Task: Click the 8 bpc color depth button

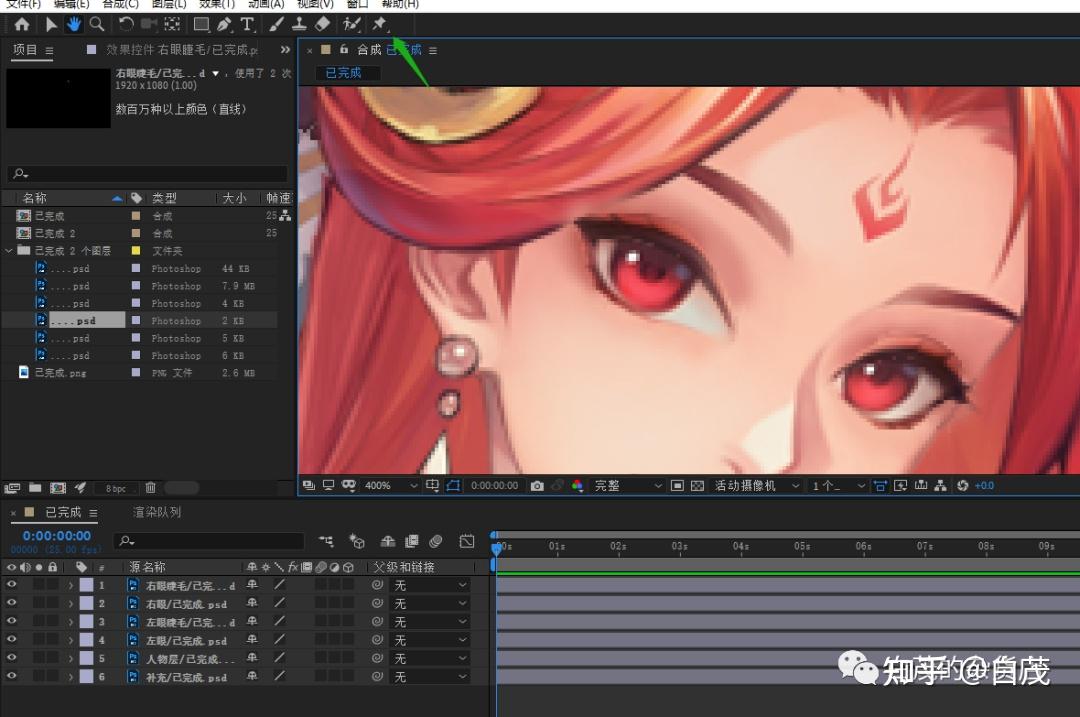Action: 116,488
